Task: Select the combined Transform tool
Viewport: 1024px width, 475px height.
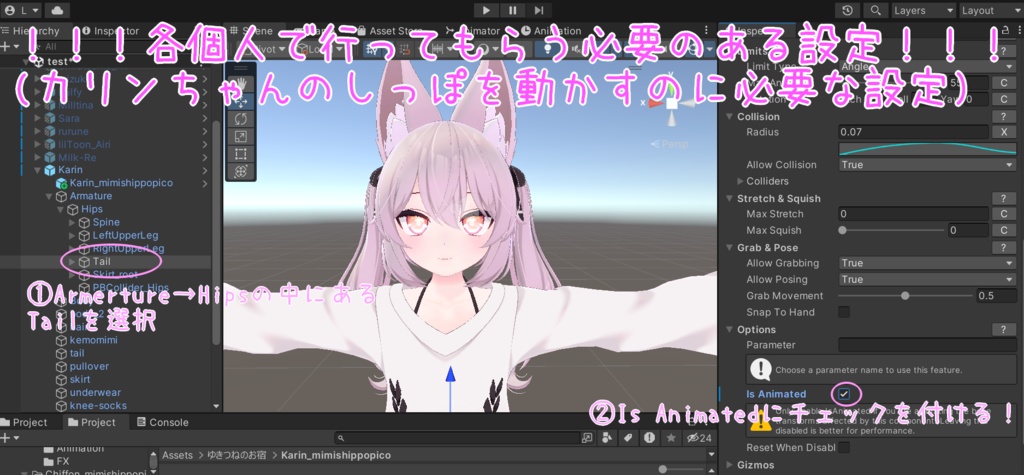Action: [241, 171]
